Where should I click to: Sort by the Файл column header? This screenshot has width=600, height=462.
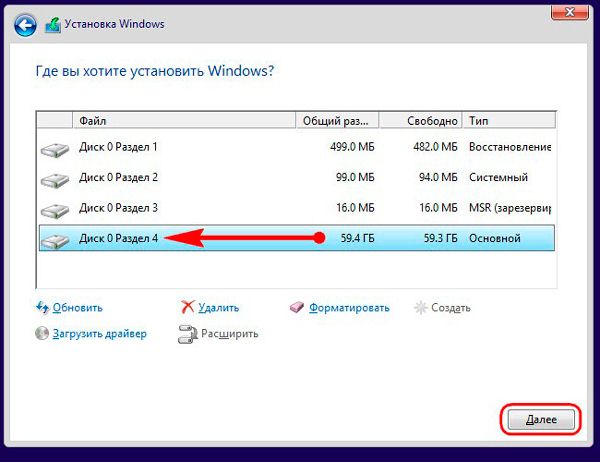coord(184,121)
